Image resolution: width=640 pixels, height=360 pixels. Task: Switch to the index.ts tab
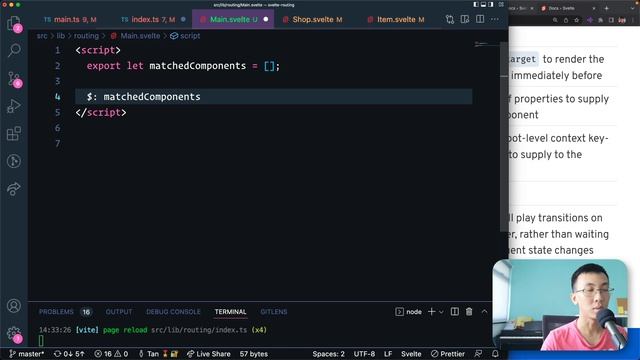(153, 20)
